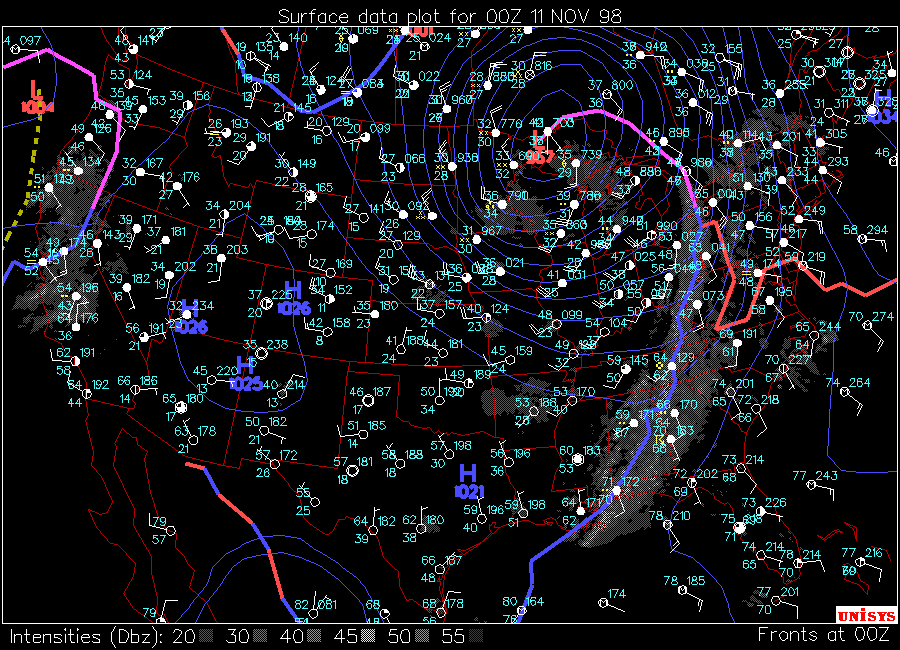900x650 pixels.
Task: Click the station circle labeled 46 187
Action: 369,399
